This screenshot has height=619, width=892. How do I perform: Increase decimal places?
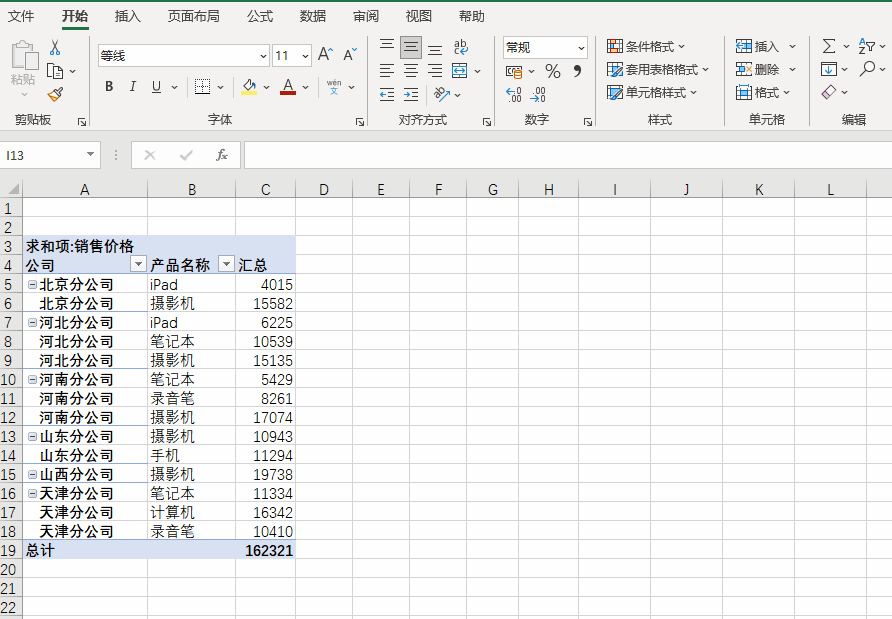[x=514, y=94]
